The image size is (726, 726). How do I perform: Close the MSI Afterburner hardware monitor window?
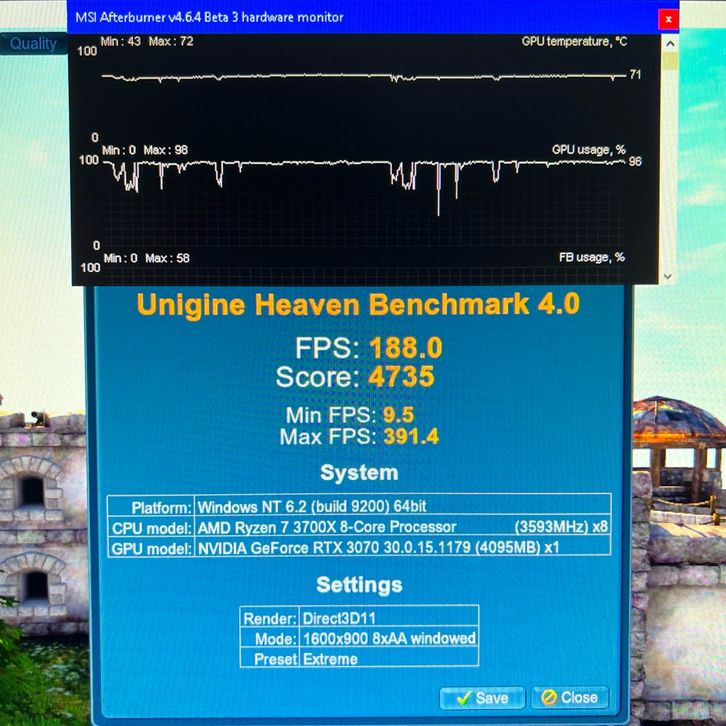click(667, 18)
